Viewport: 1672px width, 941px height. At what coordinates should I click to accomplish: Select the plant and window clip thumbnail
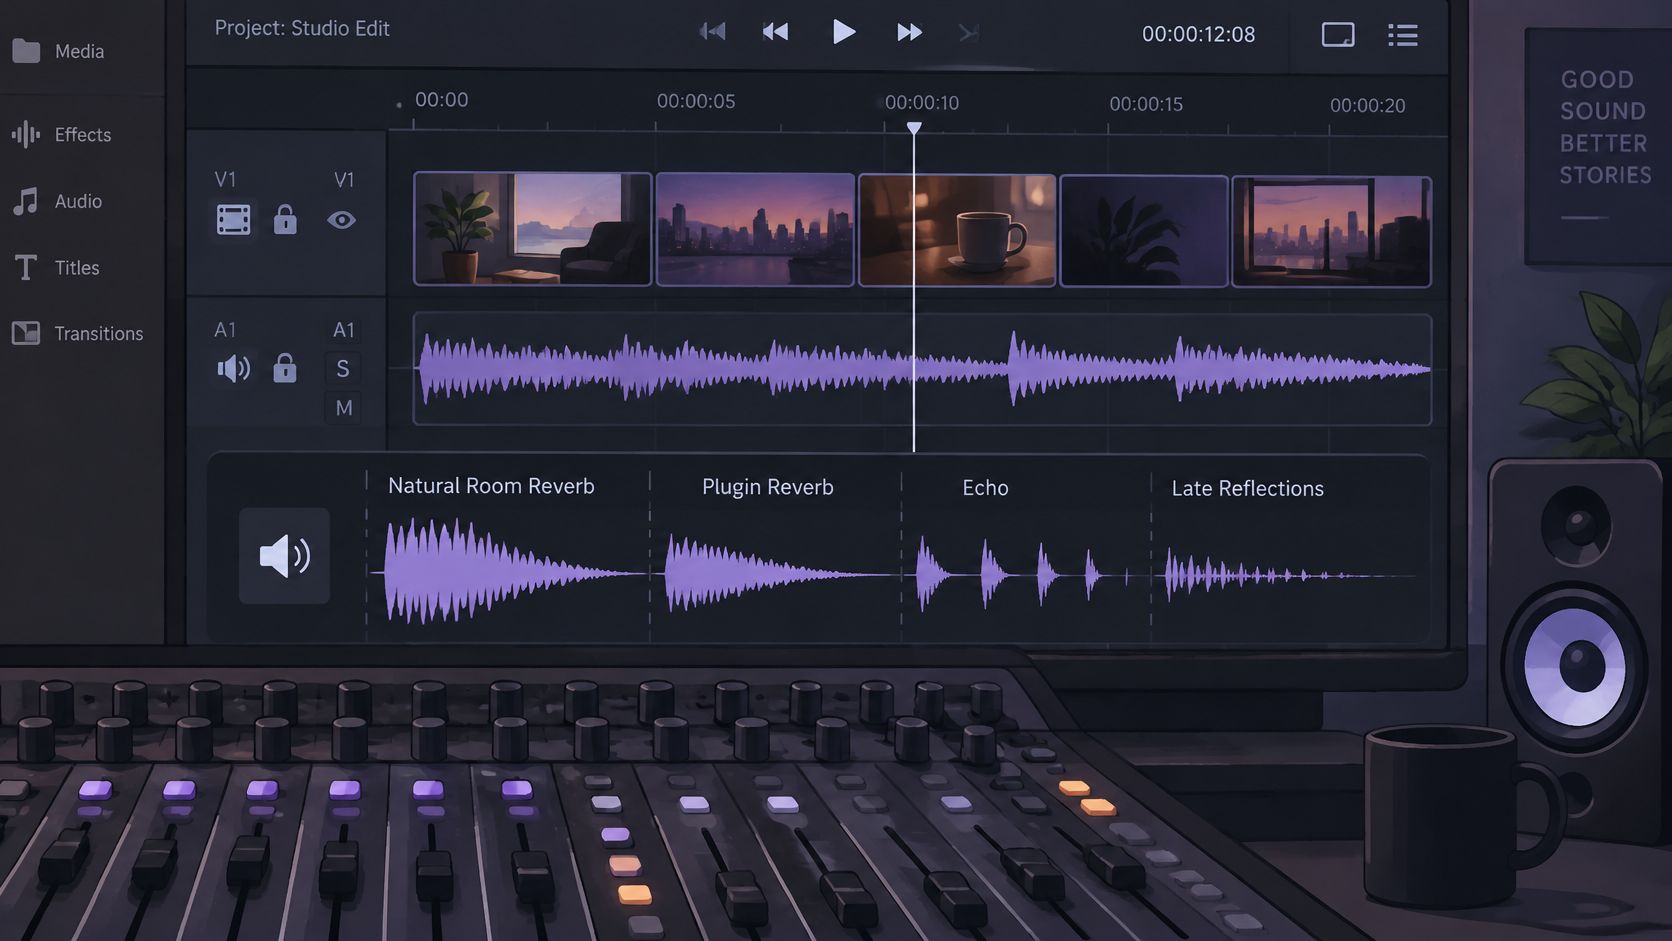[533, 229]
